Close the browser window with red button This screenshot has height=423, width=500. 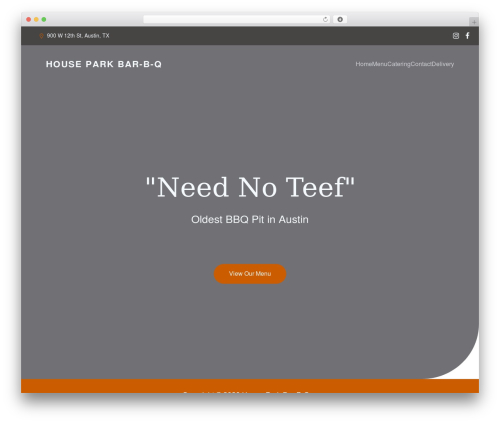click(x=29, y=20)
